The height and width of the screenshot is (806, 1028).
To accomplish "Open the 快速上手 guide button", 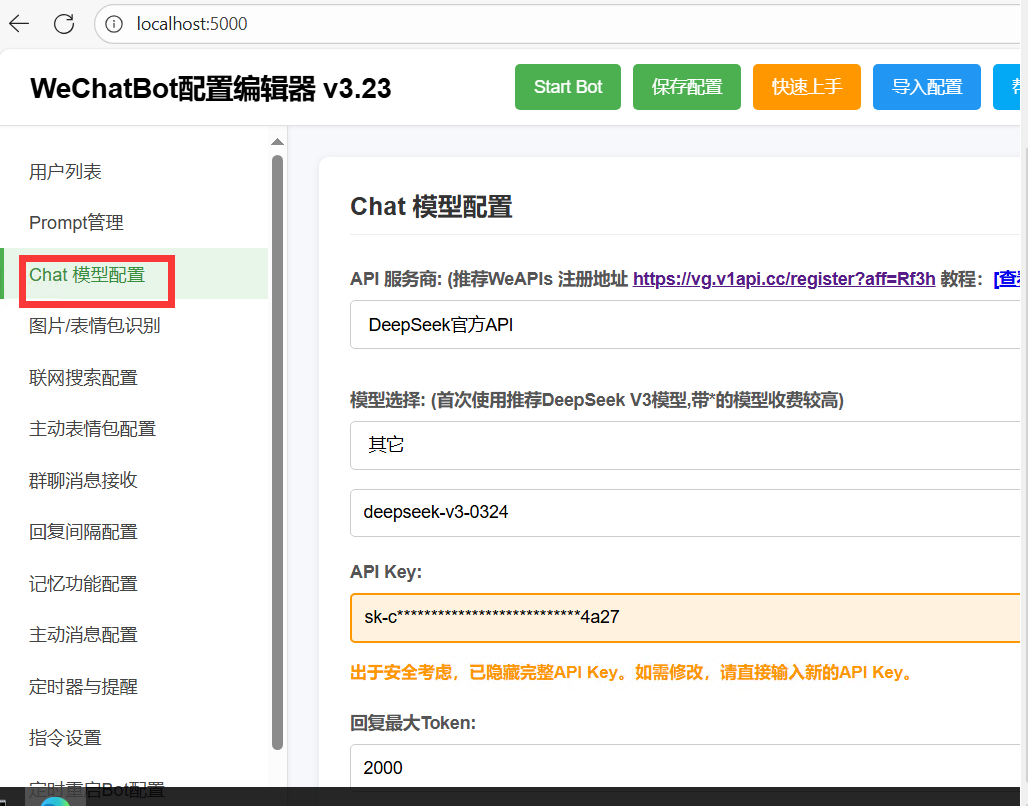I will 806,87.
